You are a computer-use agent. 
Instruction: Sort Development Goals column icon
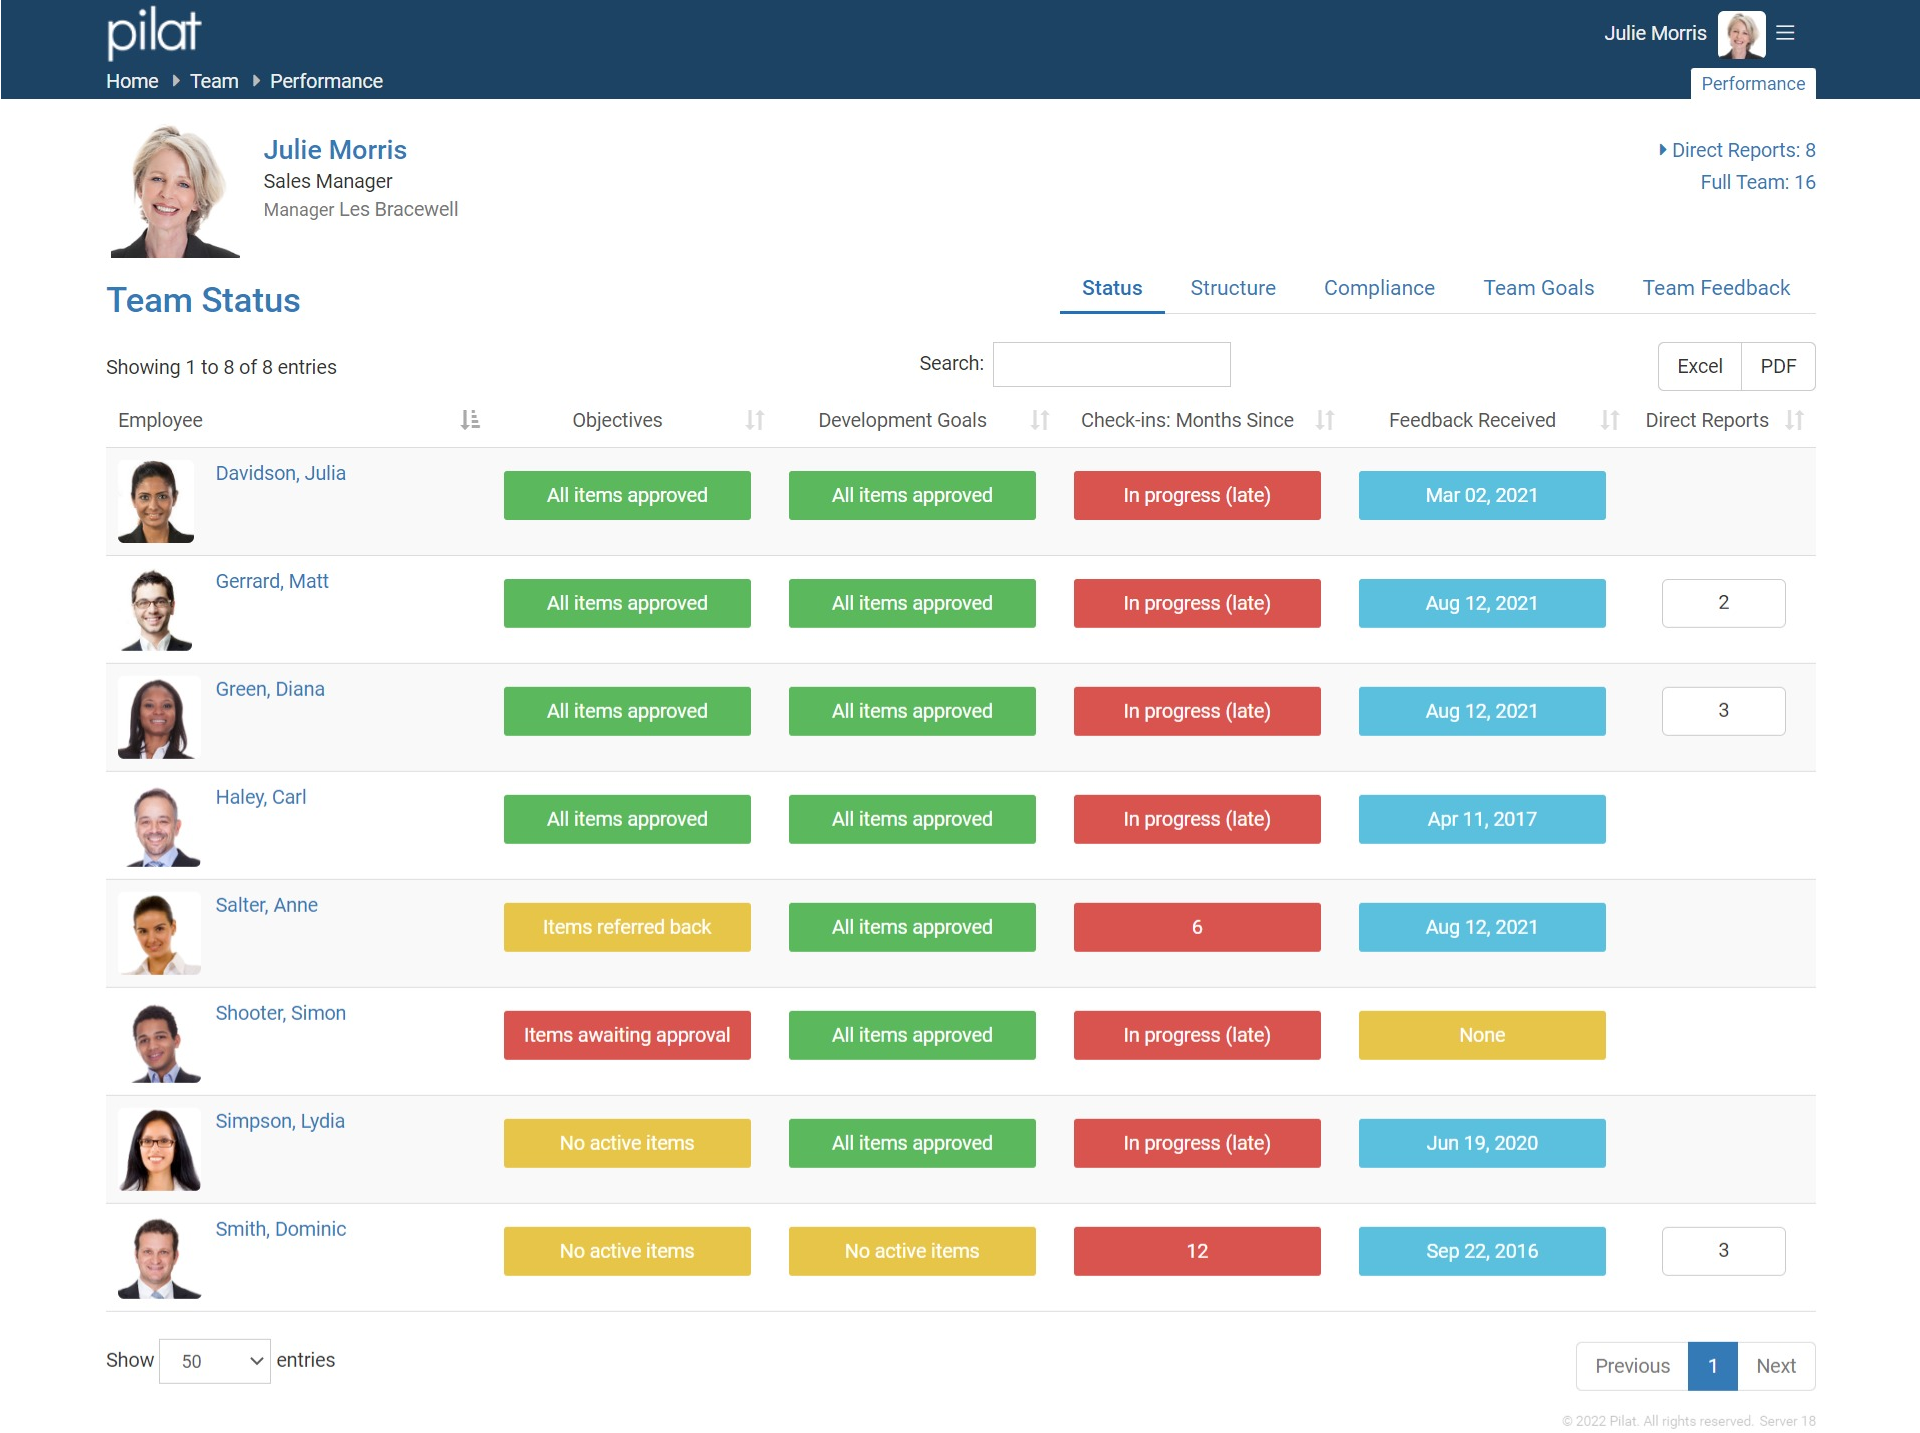[1040, 420]
